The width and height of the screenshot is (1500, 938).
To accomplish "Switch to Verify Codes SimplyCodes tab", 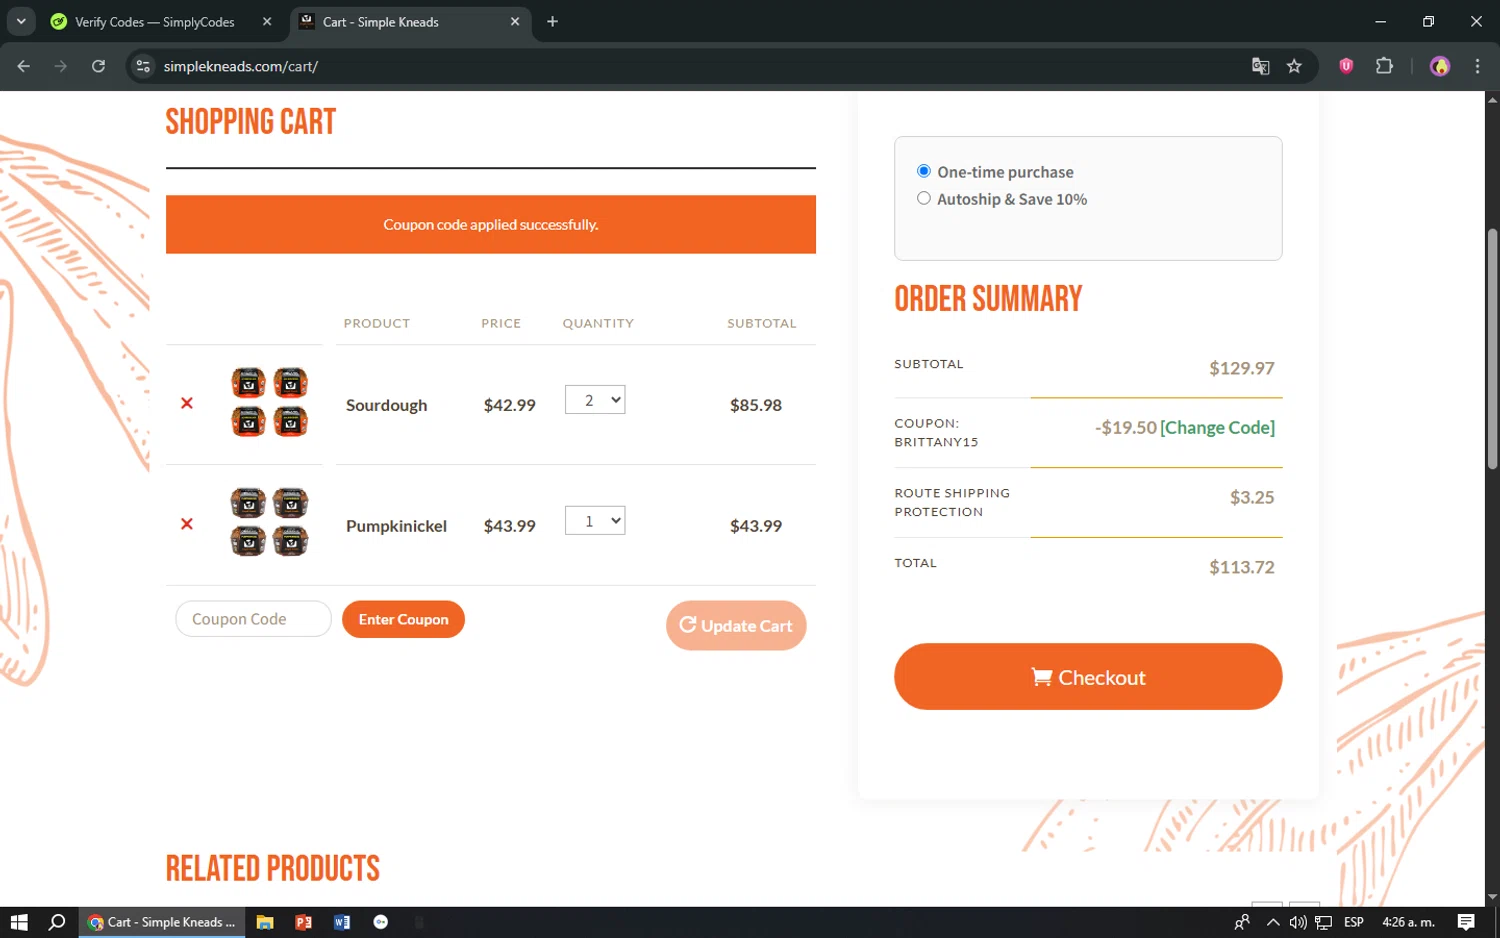I will [155, 22].
